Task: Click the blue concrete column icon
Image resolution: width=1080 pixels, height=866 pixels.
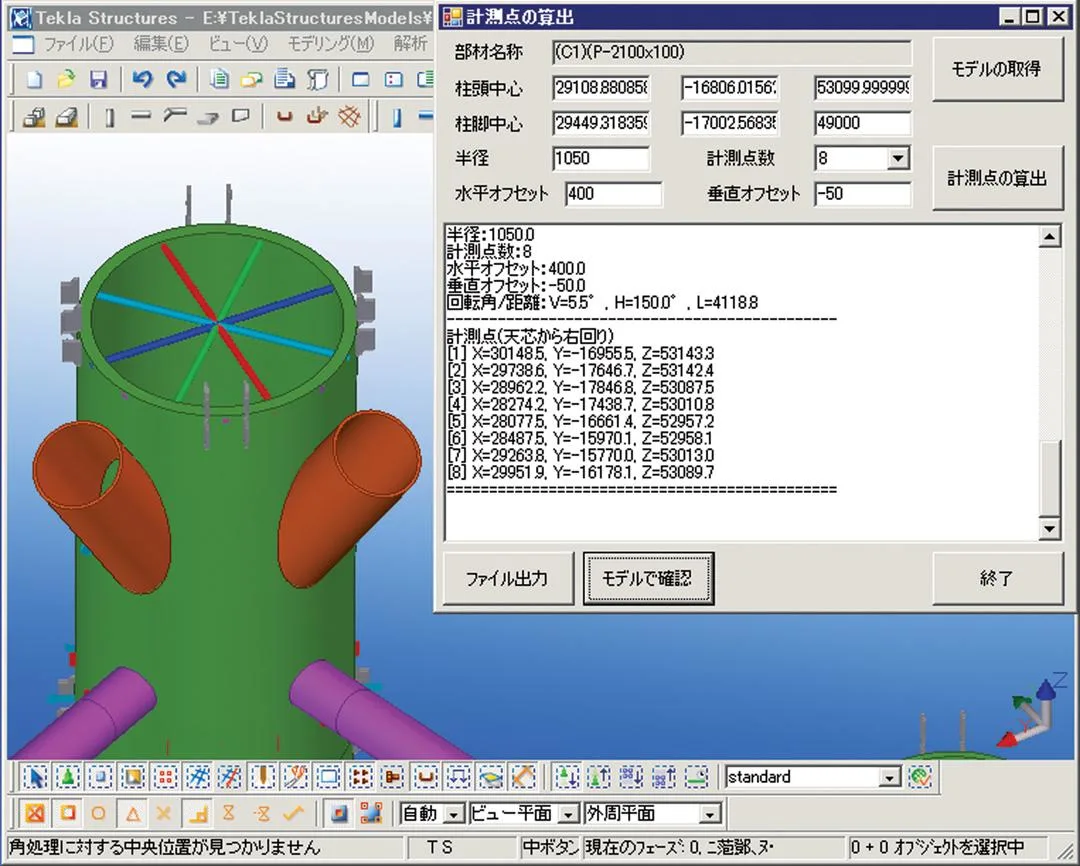Action: coord(396,117)
